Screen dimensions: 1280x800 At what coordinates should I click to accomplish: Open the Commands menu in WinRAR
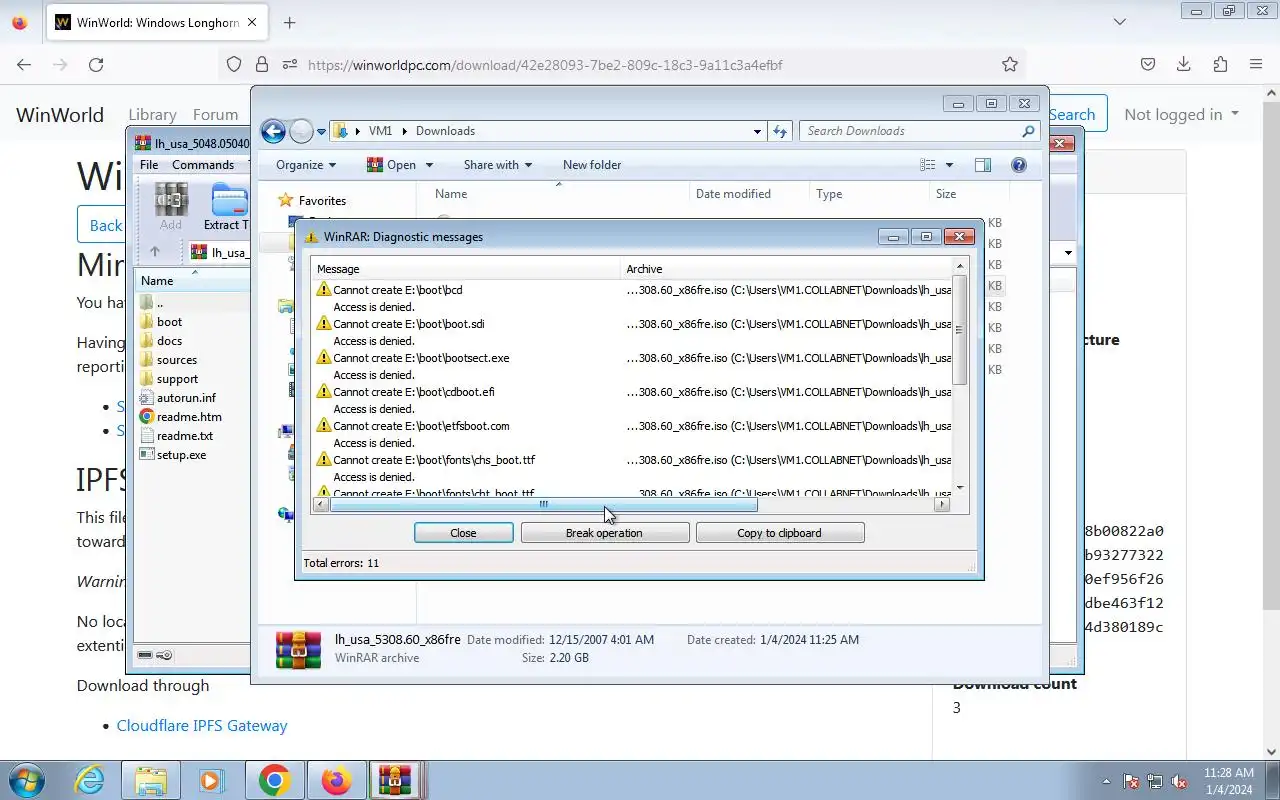click(x=203, y=165)
